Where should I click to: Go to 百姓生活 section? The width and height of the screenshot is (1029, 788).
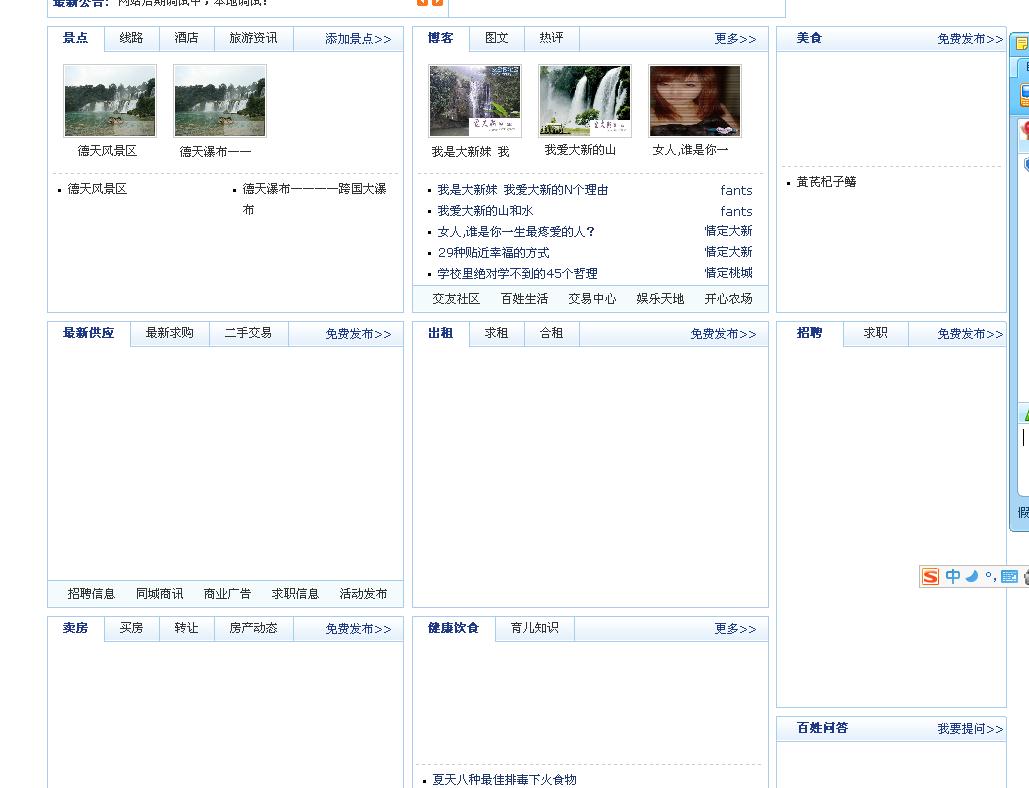524,299
